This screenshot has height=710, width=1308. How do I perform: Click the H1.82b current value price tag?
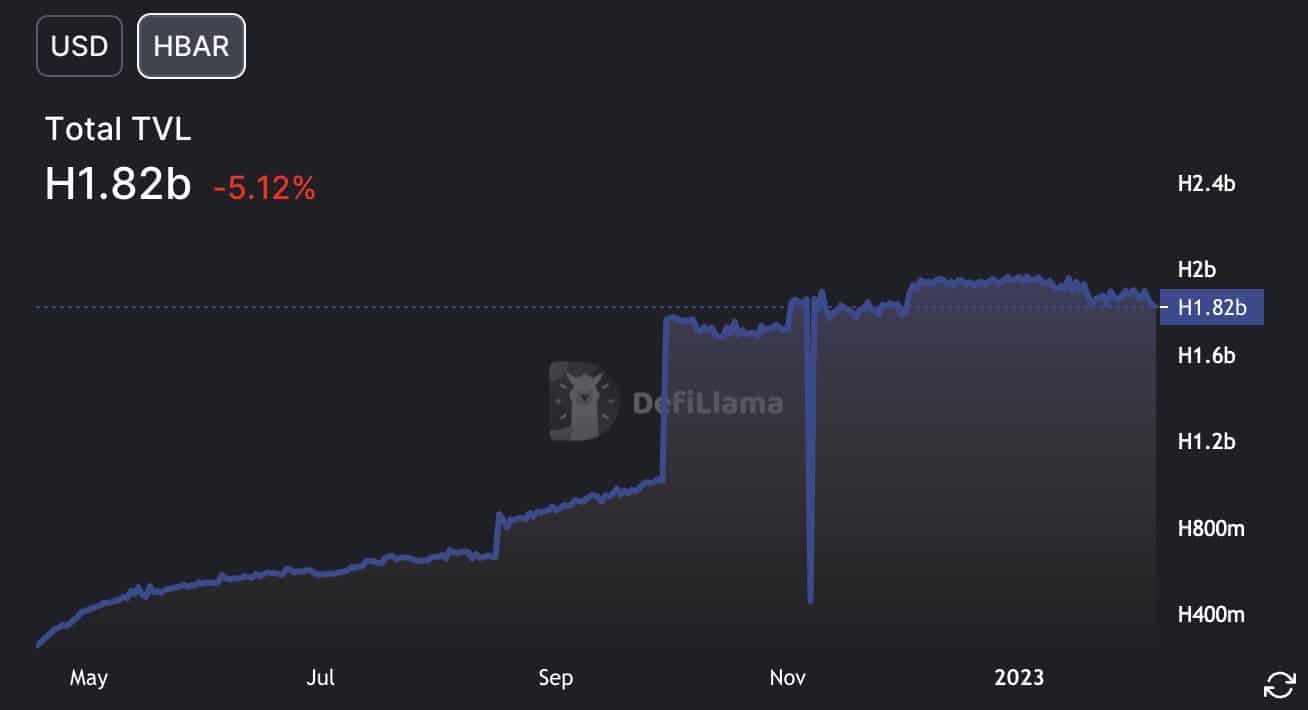(x=1212, y=307)
